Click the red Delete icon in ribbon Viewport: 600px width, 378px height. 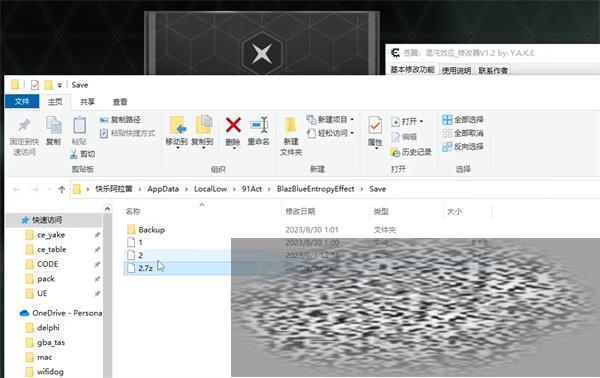click(x=233, y=125)
